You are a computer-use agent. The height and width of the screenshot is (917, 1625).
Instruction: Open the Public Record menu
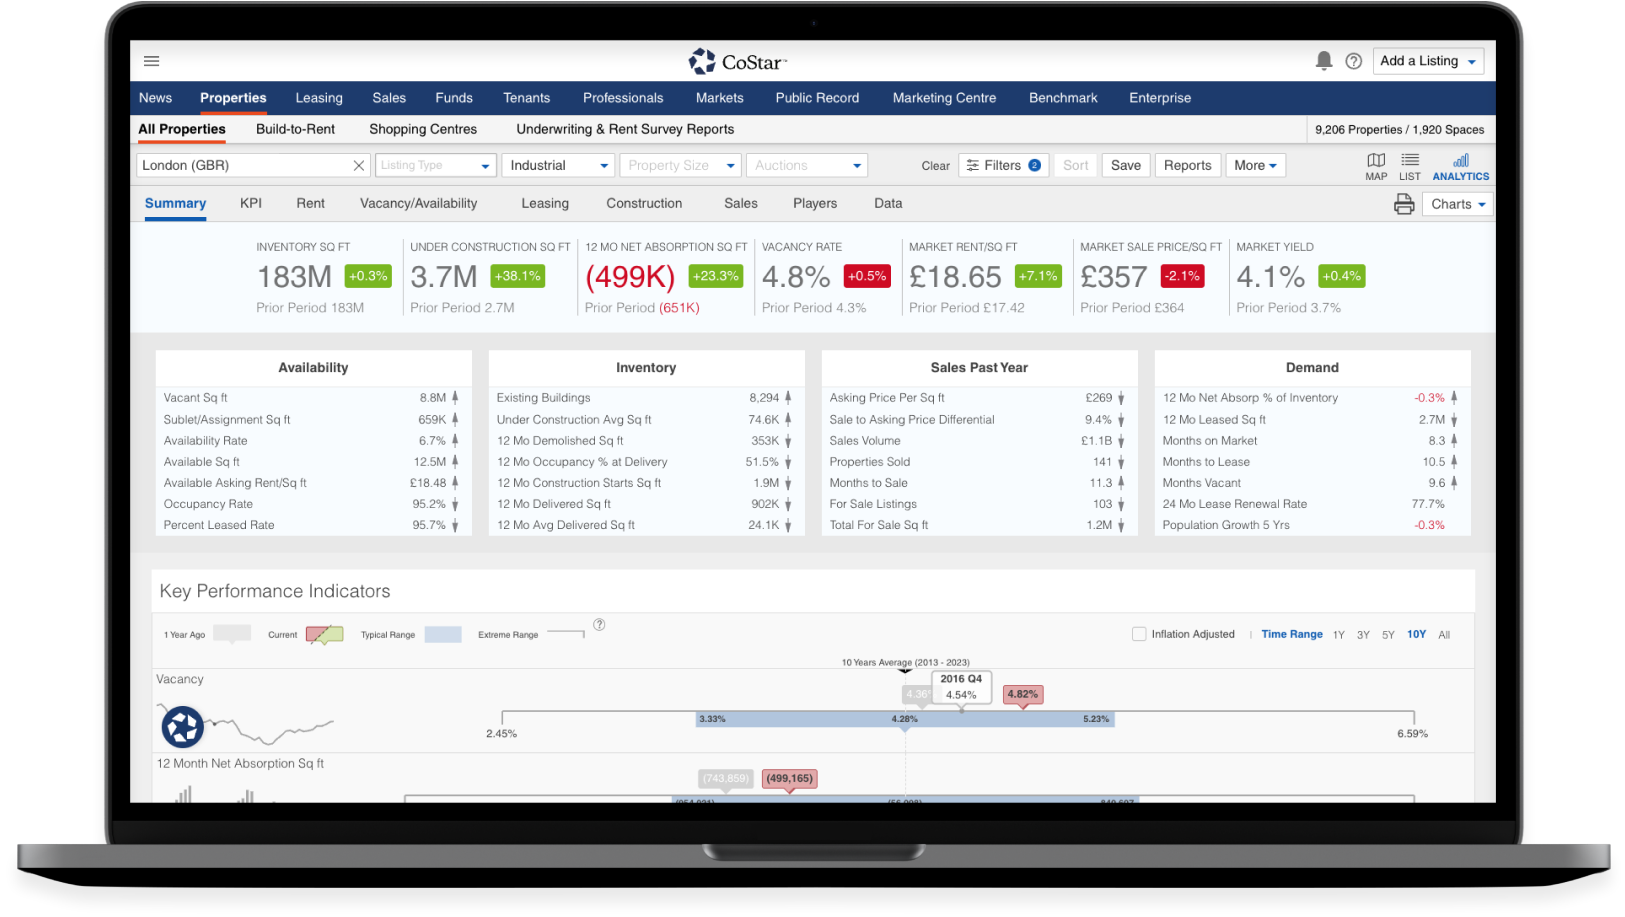817,98
